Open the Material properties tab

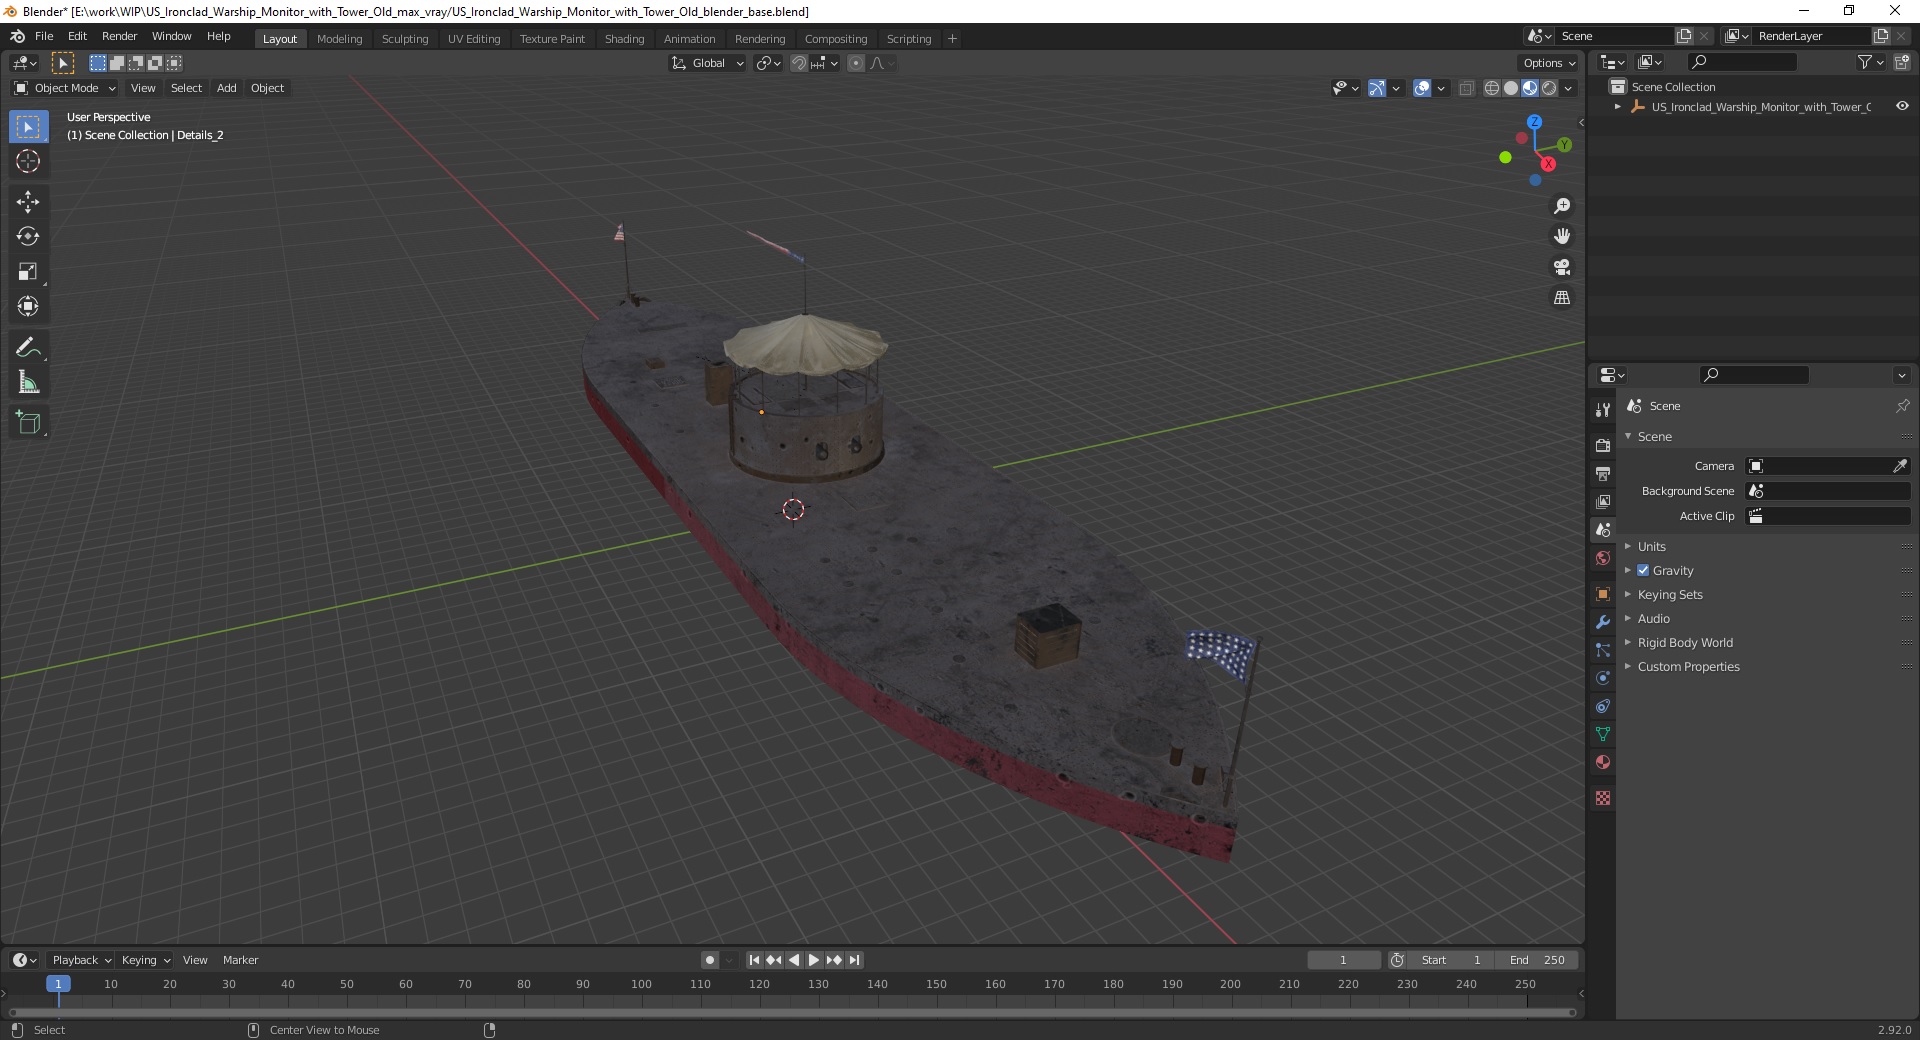point(1603,762)
